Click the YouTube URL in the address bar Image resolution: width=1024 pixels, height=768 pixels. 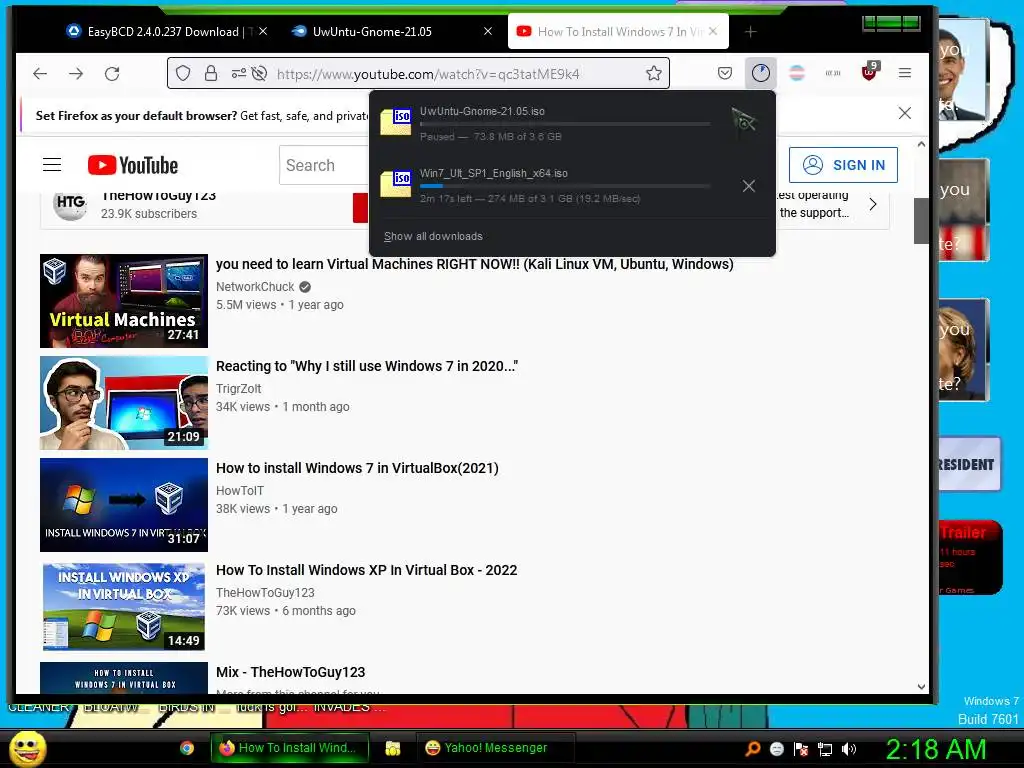pyautogui.click(x=428, y=74)
